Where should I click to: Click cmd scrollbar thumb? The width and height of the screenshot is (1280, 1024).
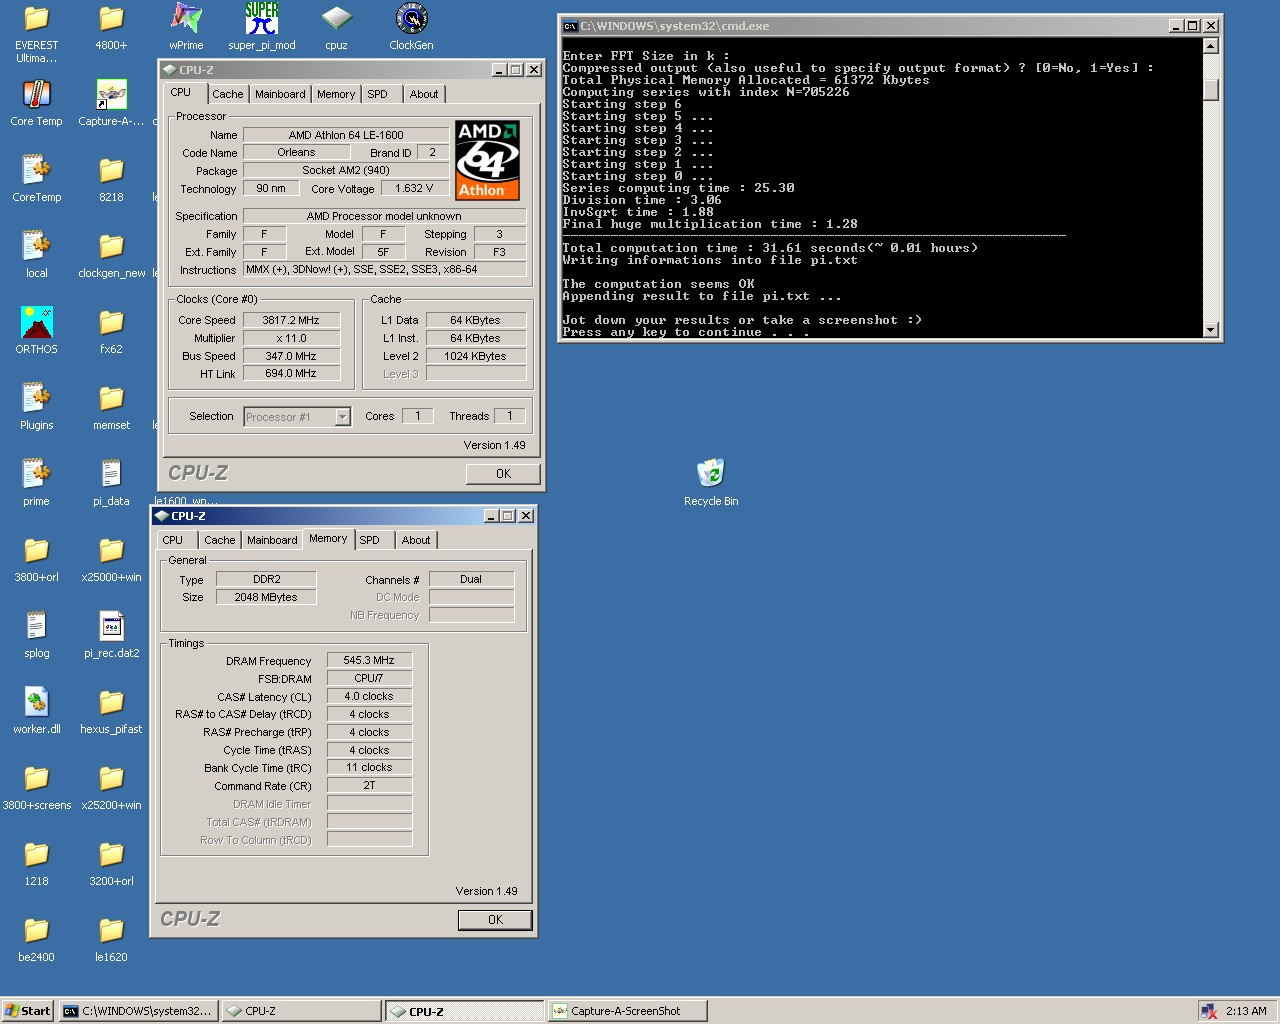click(1210, 90)
